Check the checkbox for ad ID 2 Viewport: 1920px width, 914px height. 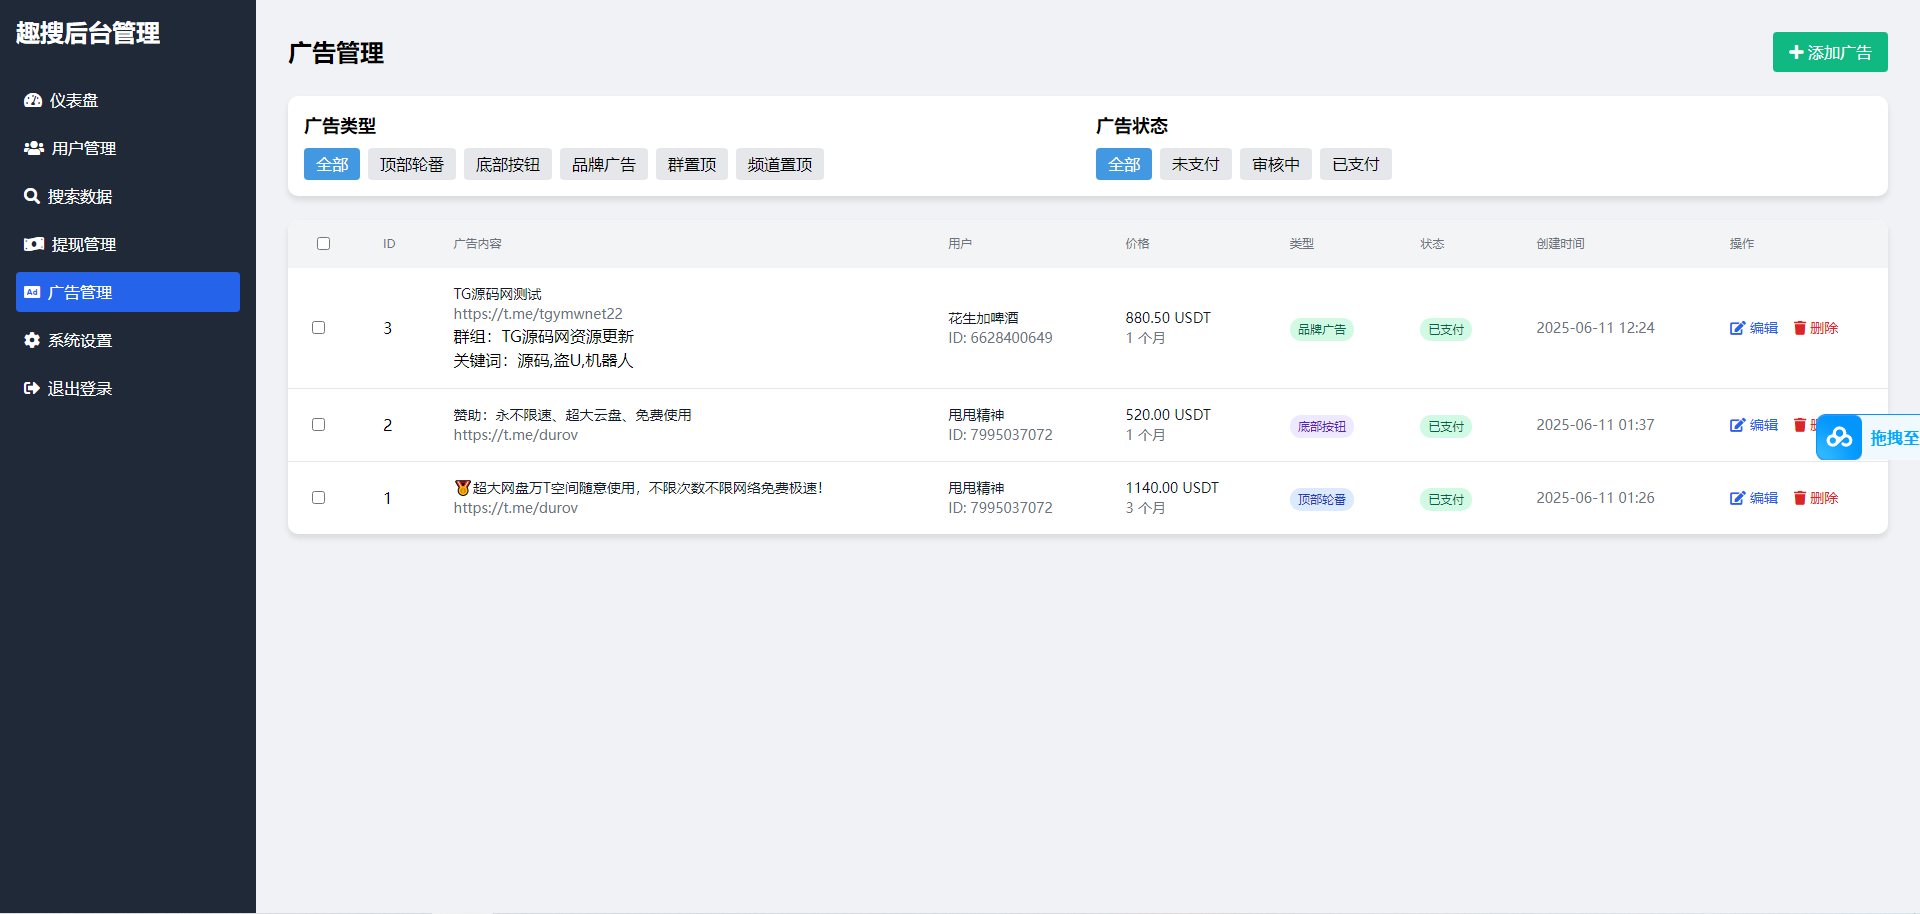pyautogui.click(x=318, y=424)
